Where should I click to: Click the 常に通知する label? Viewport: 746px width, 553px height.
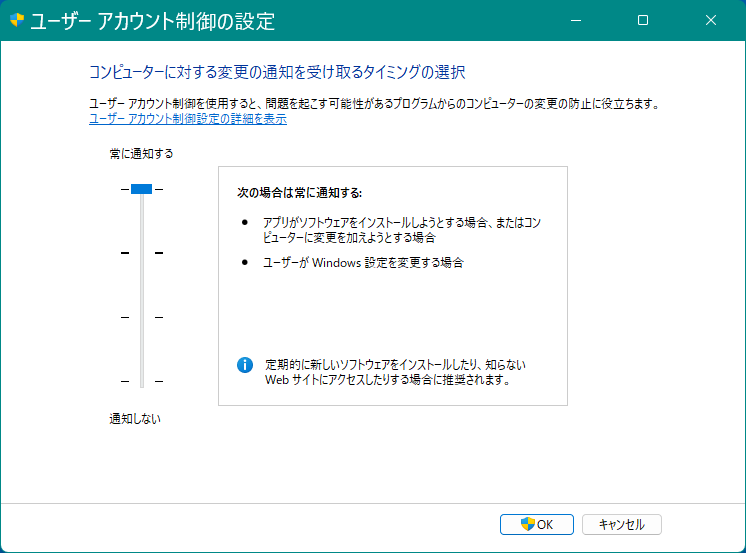click(141, 154)
